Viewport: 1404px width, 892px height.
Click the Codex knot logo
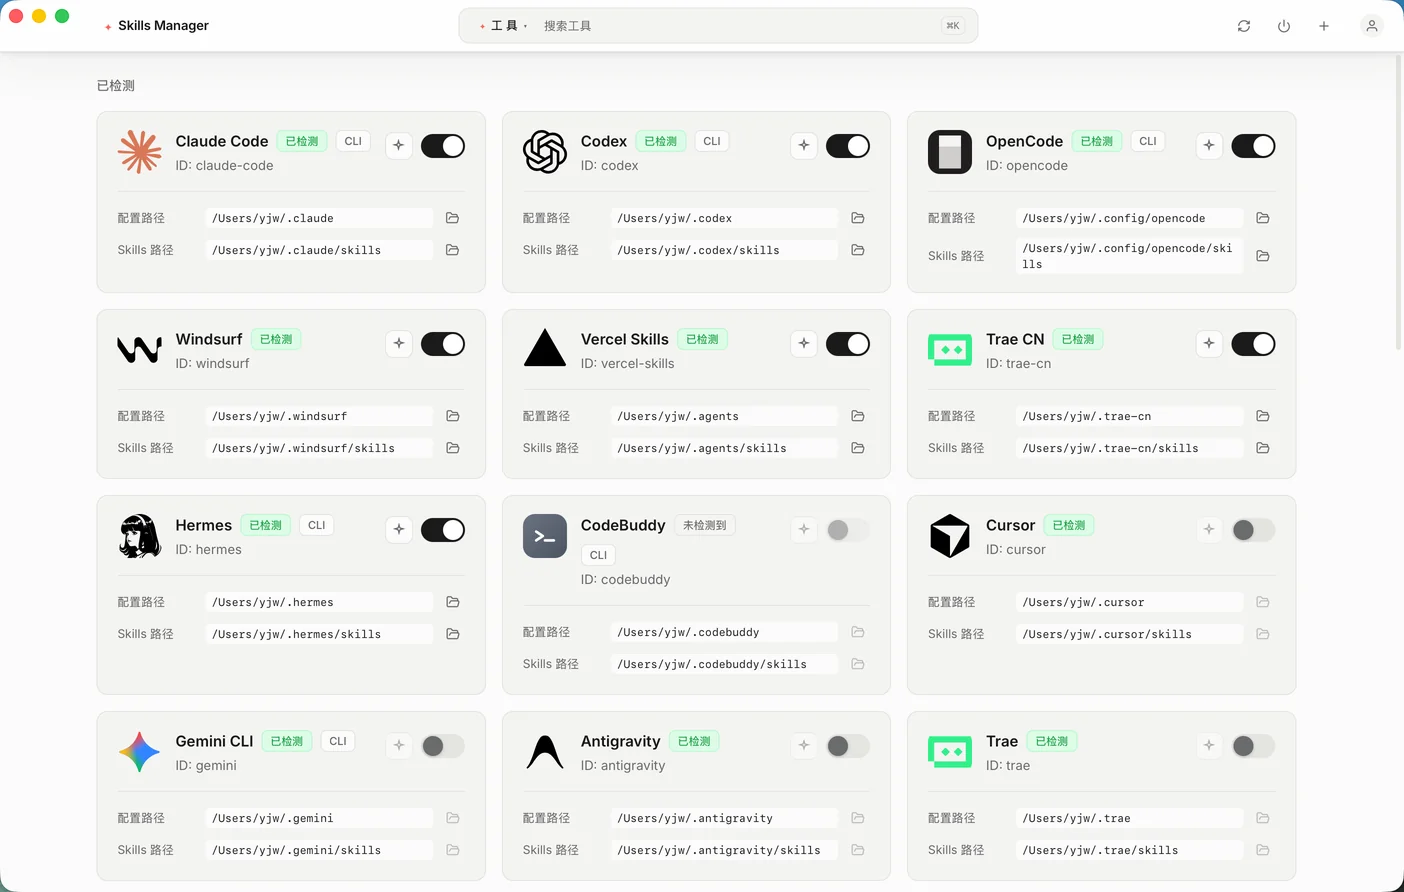(x=545, y=152)
